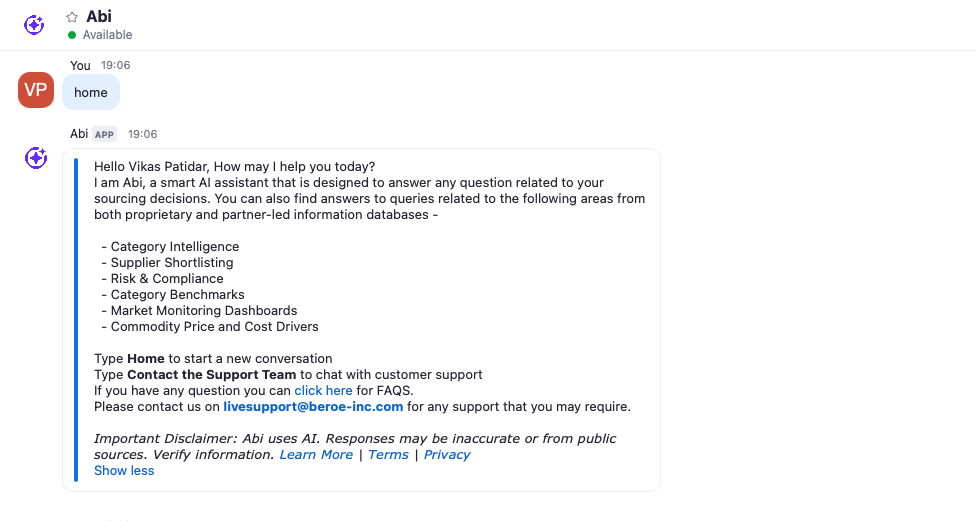Select the 'home' message bubble
976x521 pixels.
click(91, 93)
